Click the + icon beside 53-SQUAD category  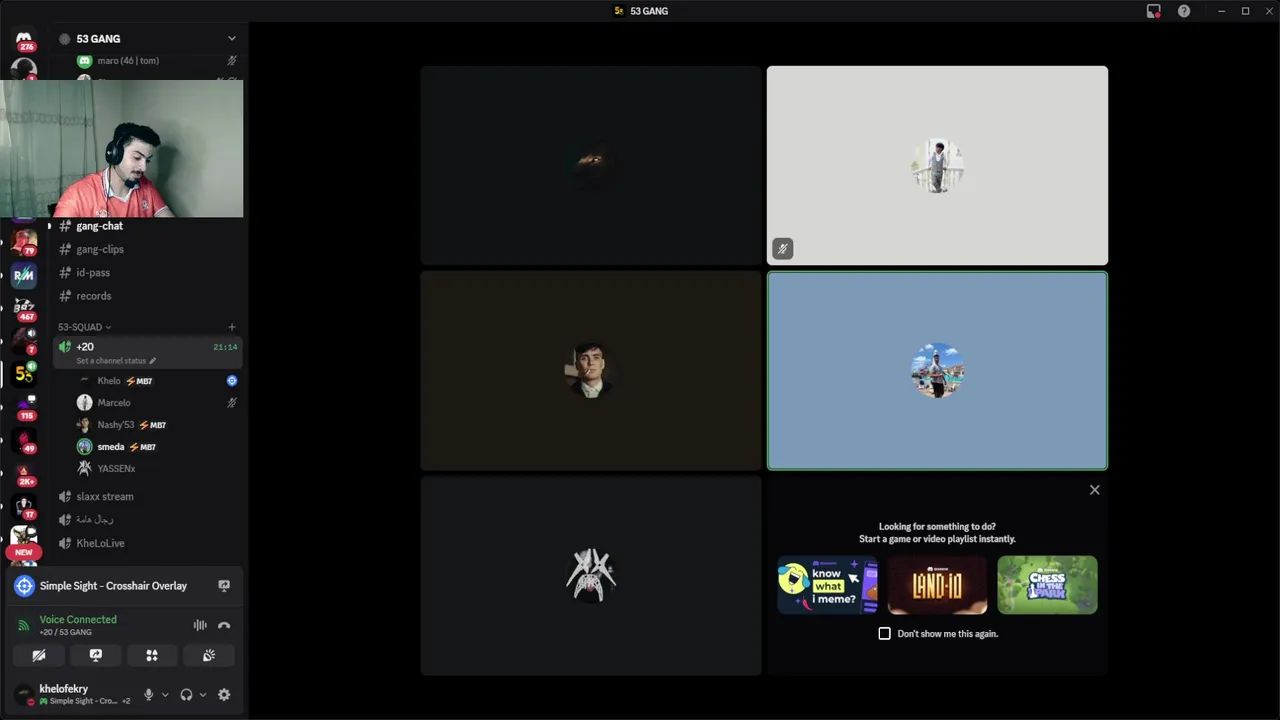pyautogui.click(x=232, y=327)
